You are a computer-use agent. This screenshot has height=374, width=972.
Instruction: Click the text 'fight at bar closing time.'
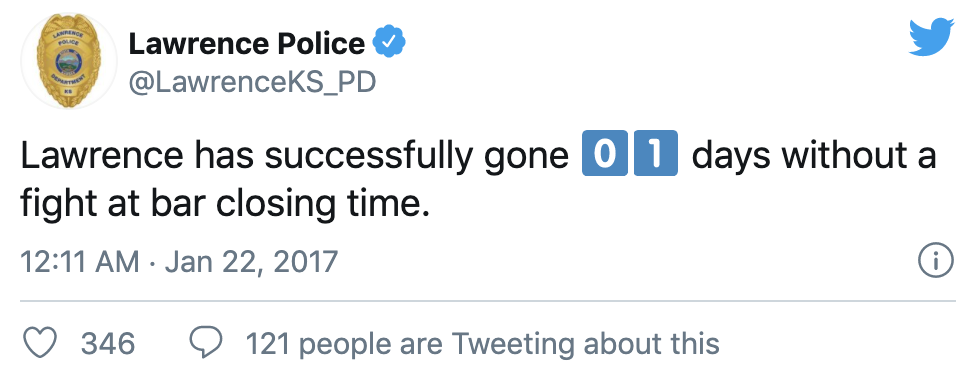(x=224, y=203)
